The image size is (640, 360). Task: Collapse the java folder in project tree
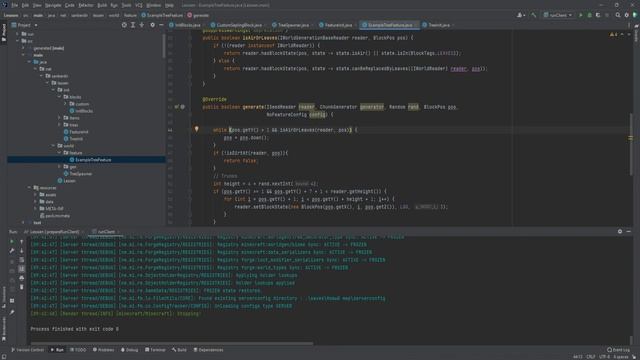29,62
